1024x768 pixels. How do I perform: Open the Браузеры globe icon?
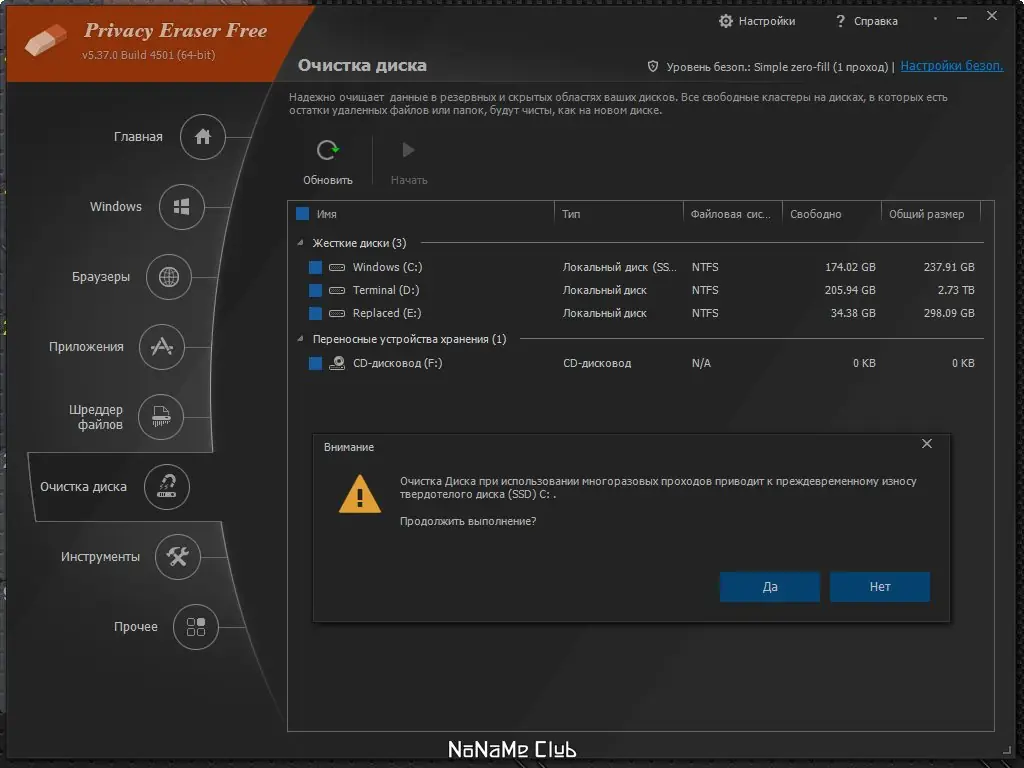168,277
